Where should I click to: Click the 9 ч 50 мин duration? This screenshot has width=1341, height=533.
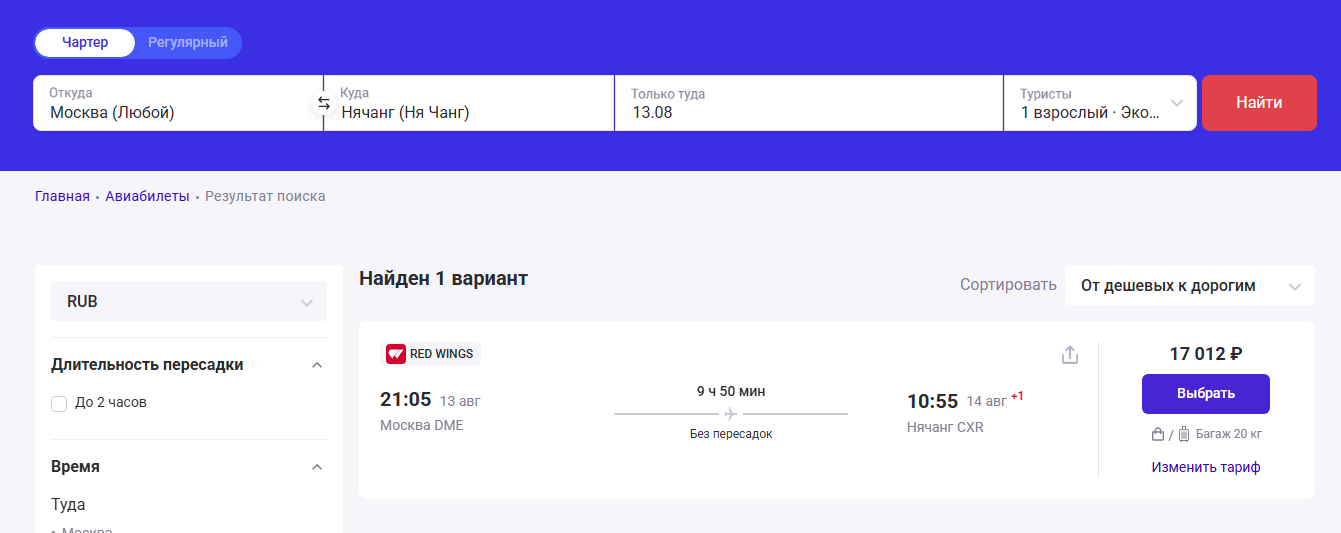731,391
